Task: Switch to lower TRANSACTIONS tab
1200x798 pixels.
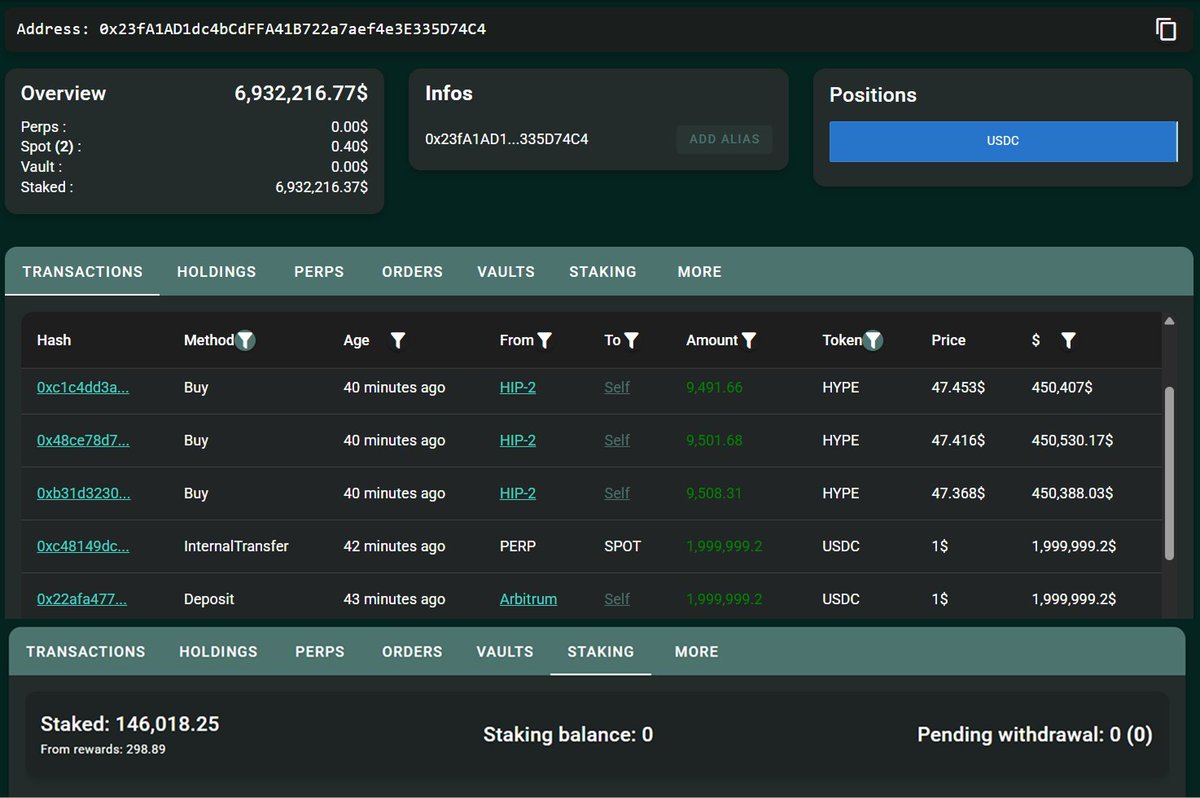Action: click(x=86, y=652)
